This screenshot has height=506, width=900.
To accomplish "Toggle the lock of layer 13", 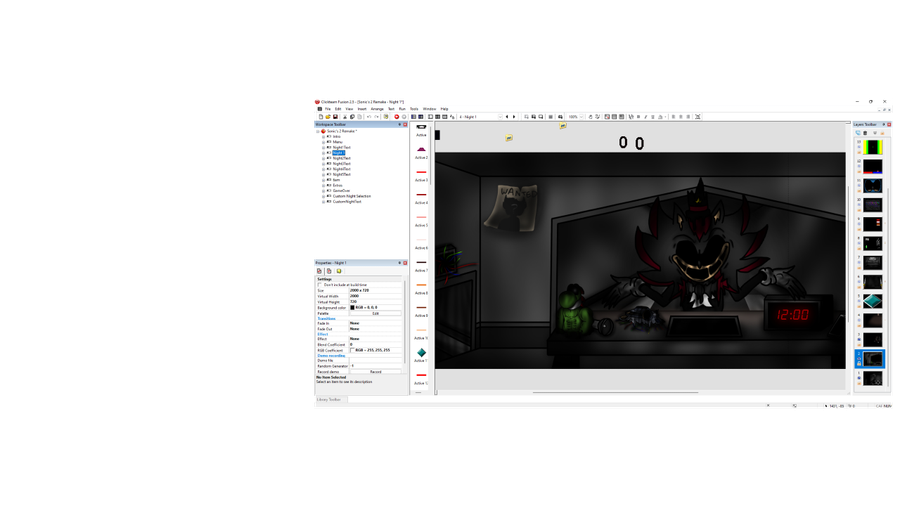I will [859, 153].
